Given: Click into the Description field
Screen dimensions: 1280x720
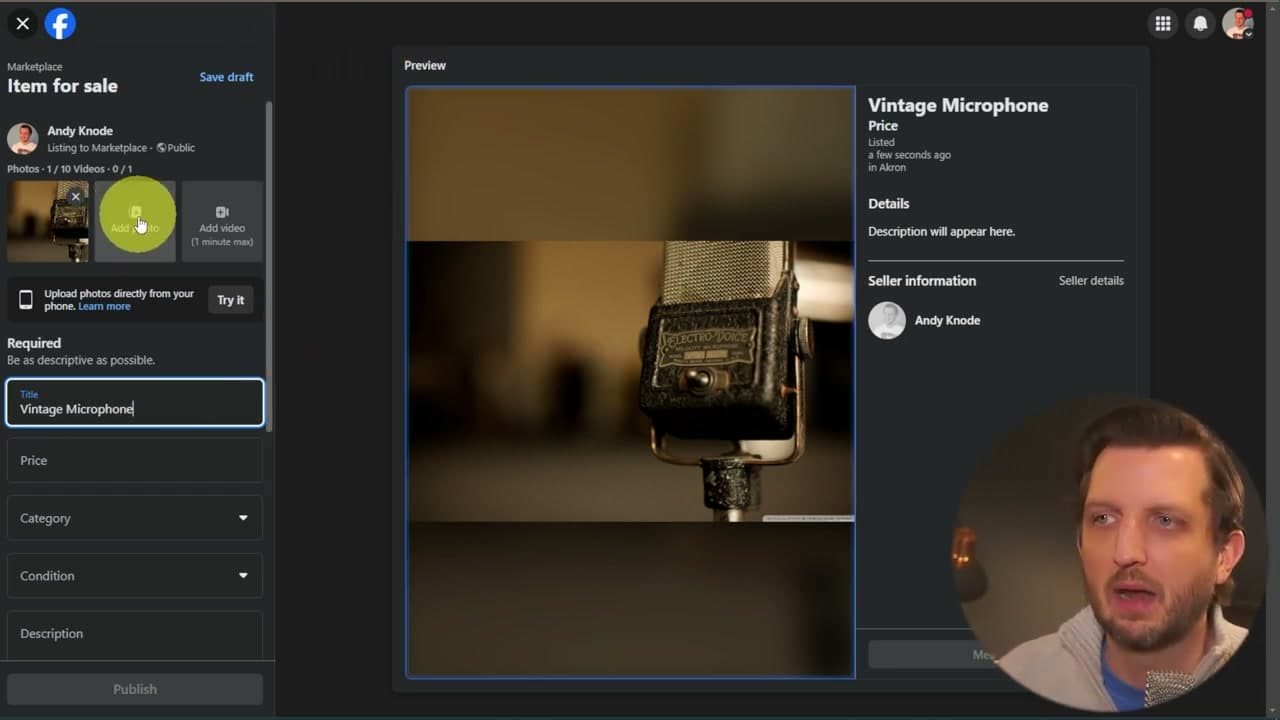Looking at the screenshot, I should pyautogui.click(x=135, y=634).
